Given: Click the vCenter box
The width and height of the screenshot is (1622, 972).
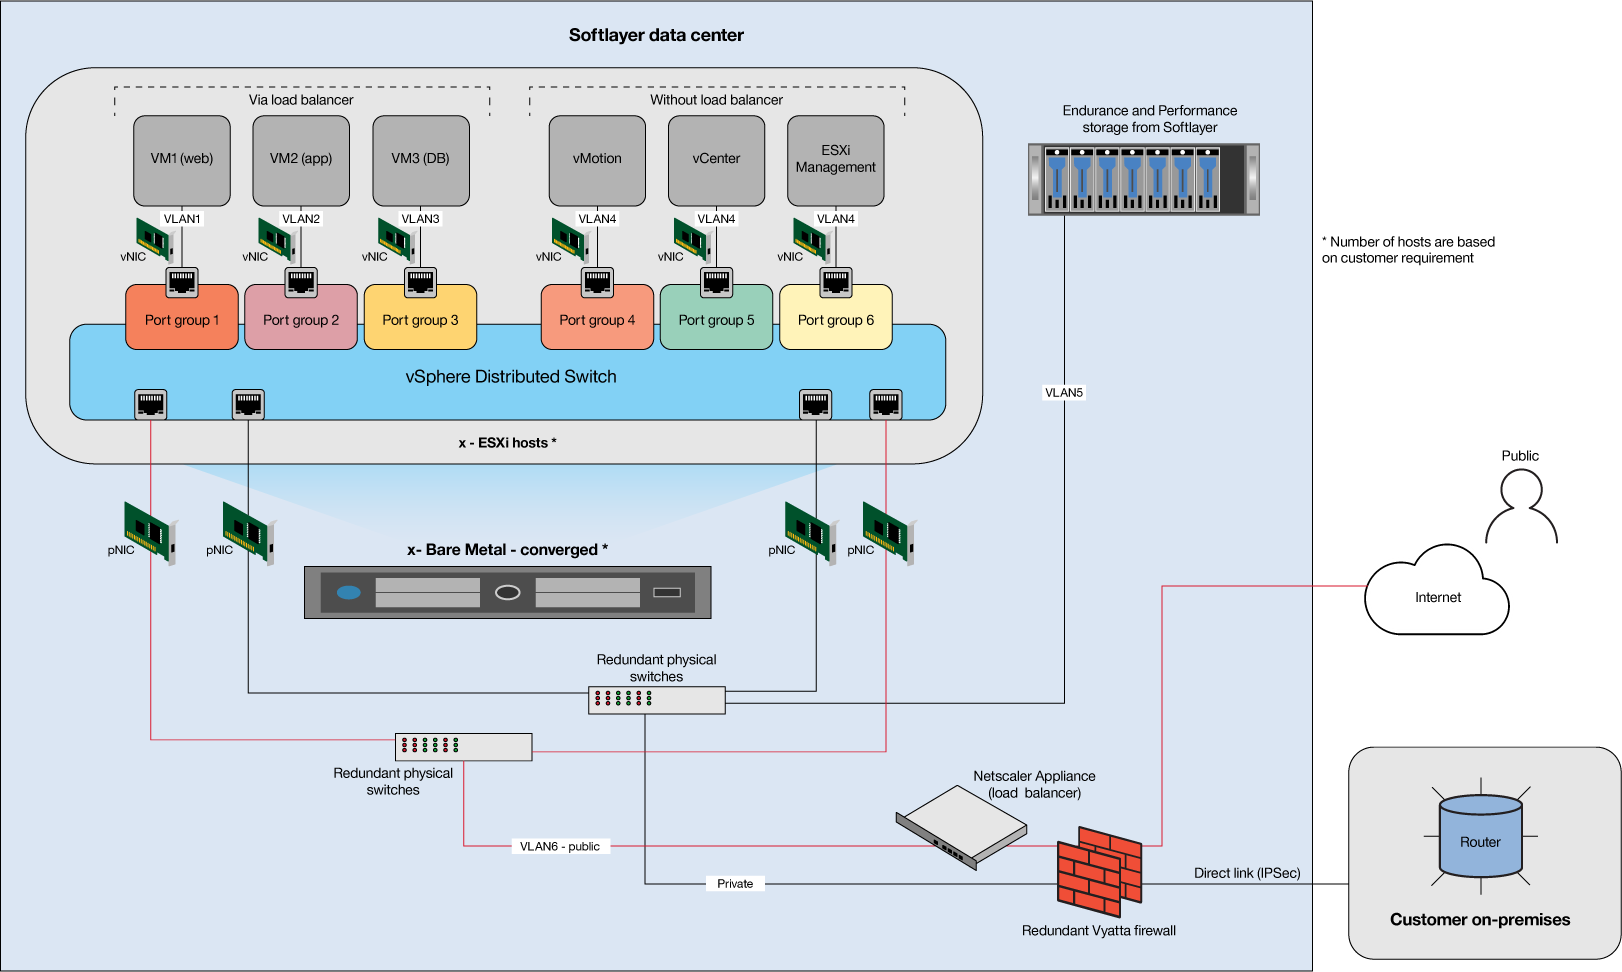Looking at the screenshot, I should pos(716,160).
